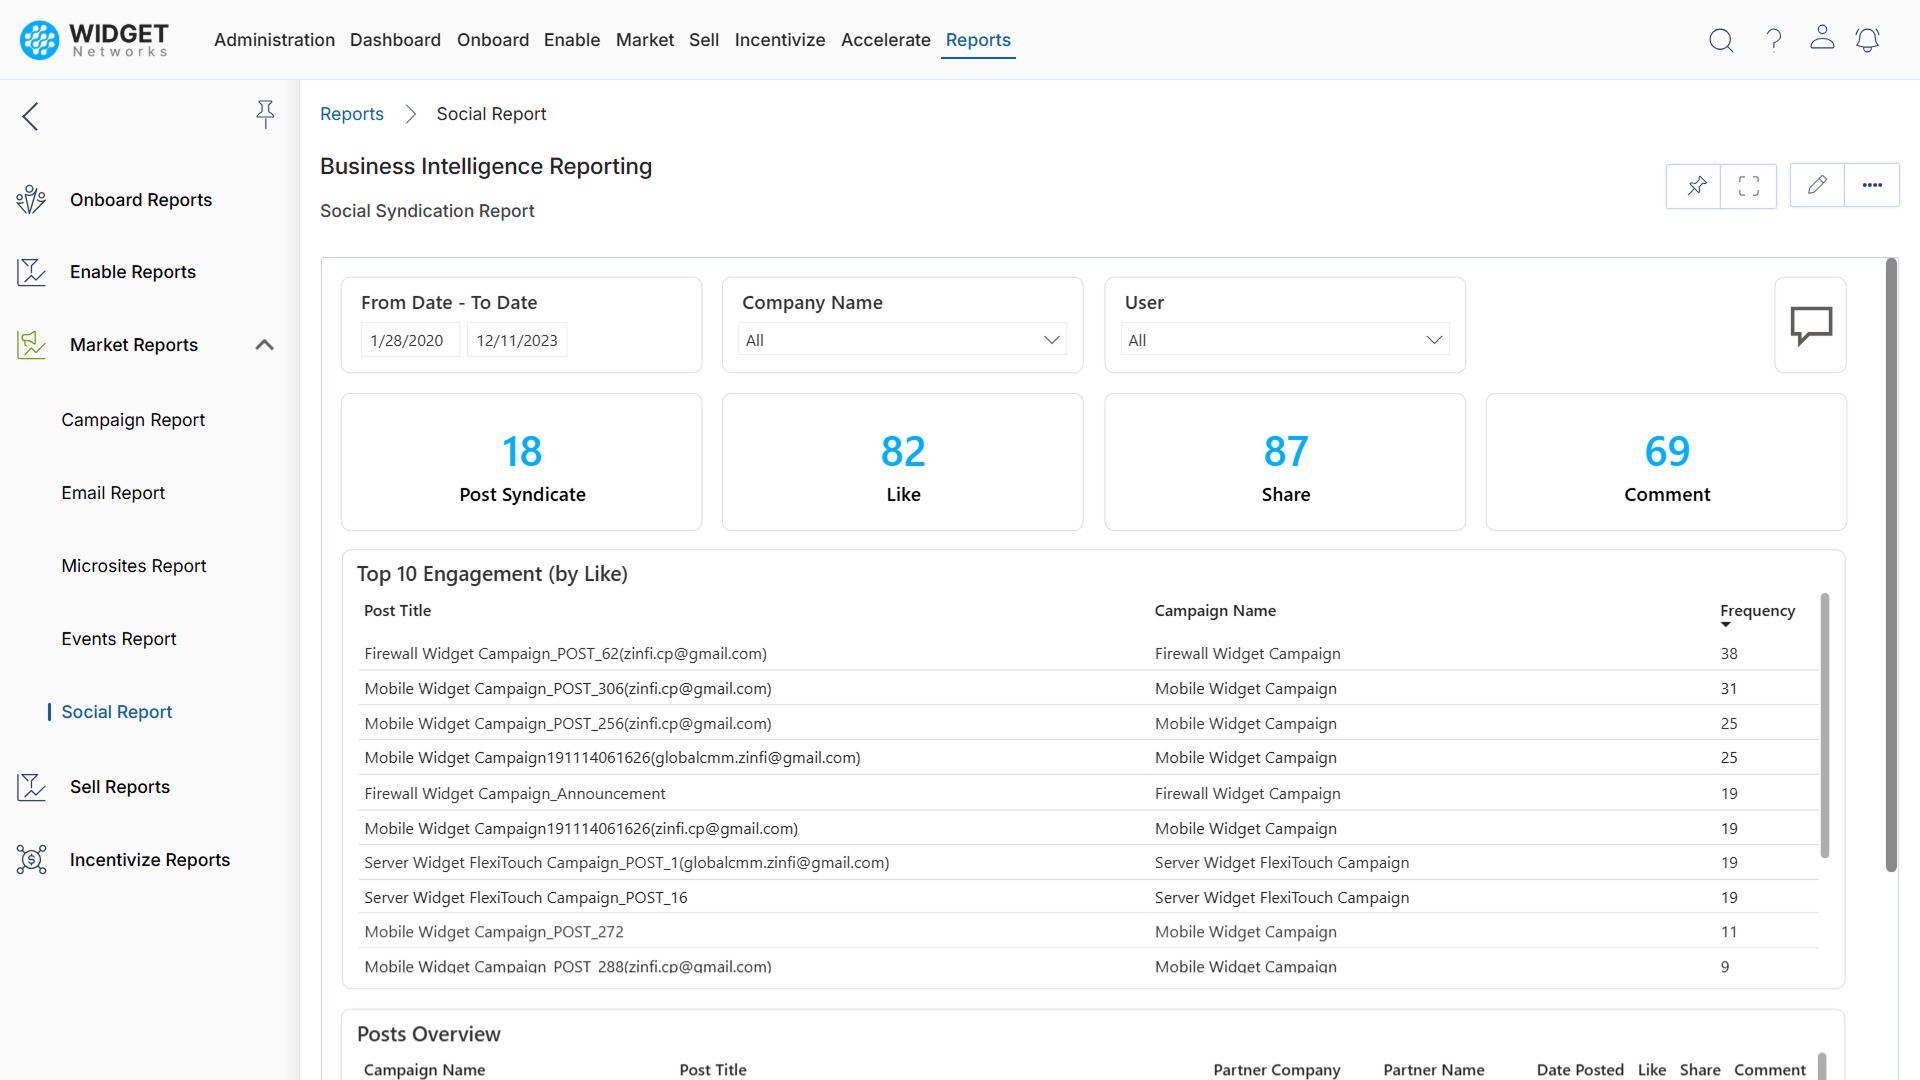Sort the Frequency column descending
Image resolution: width=1920 pixels, height=1080 pixels.
coord(1724,624)
